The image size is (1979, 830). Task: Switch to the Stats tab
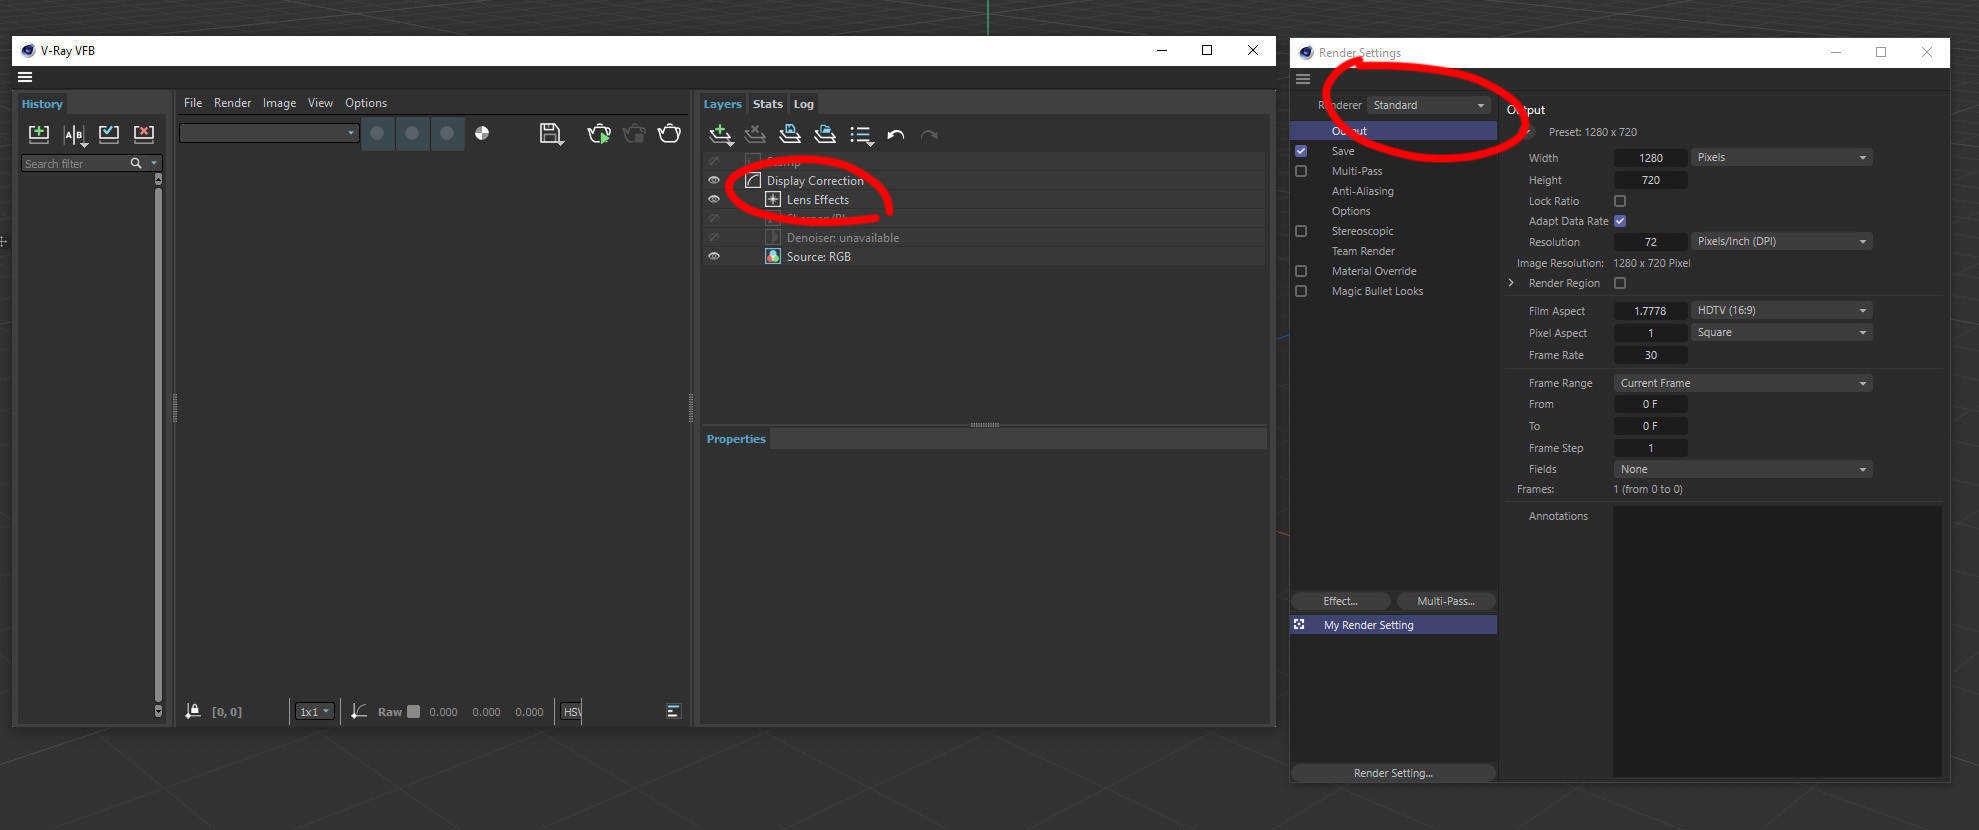768,104
